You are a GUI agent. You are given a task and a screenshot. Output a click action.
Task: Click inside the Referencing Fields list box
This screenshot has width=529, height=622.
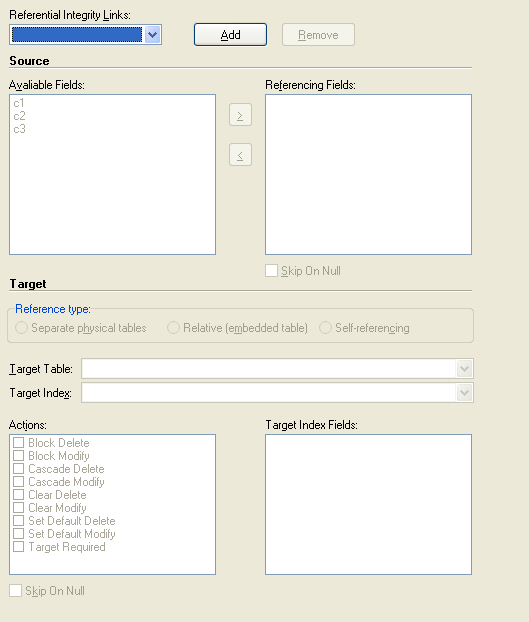[x=368, y=175]
